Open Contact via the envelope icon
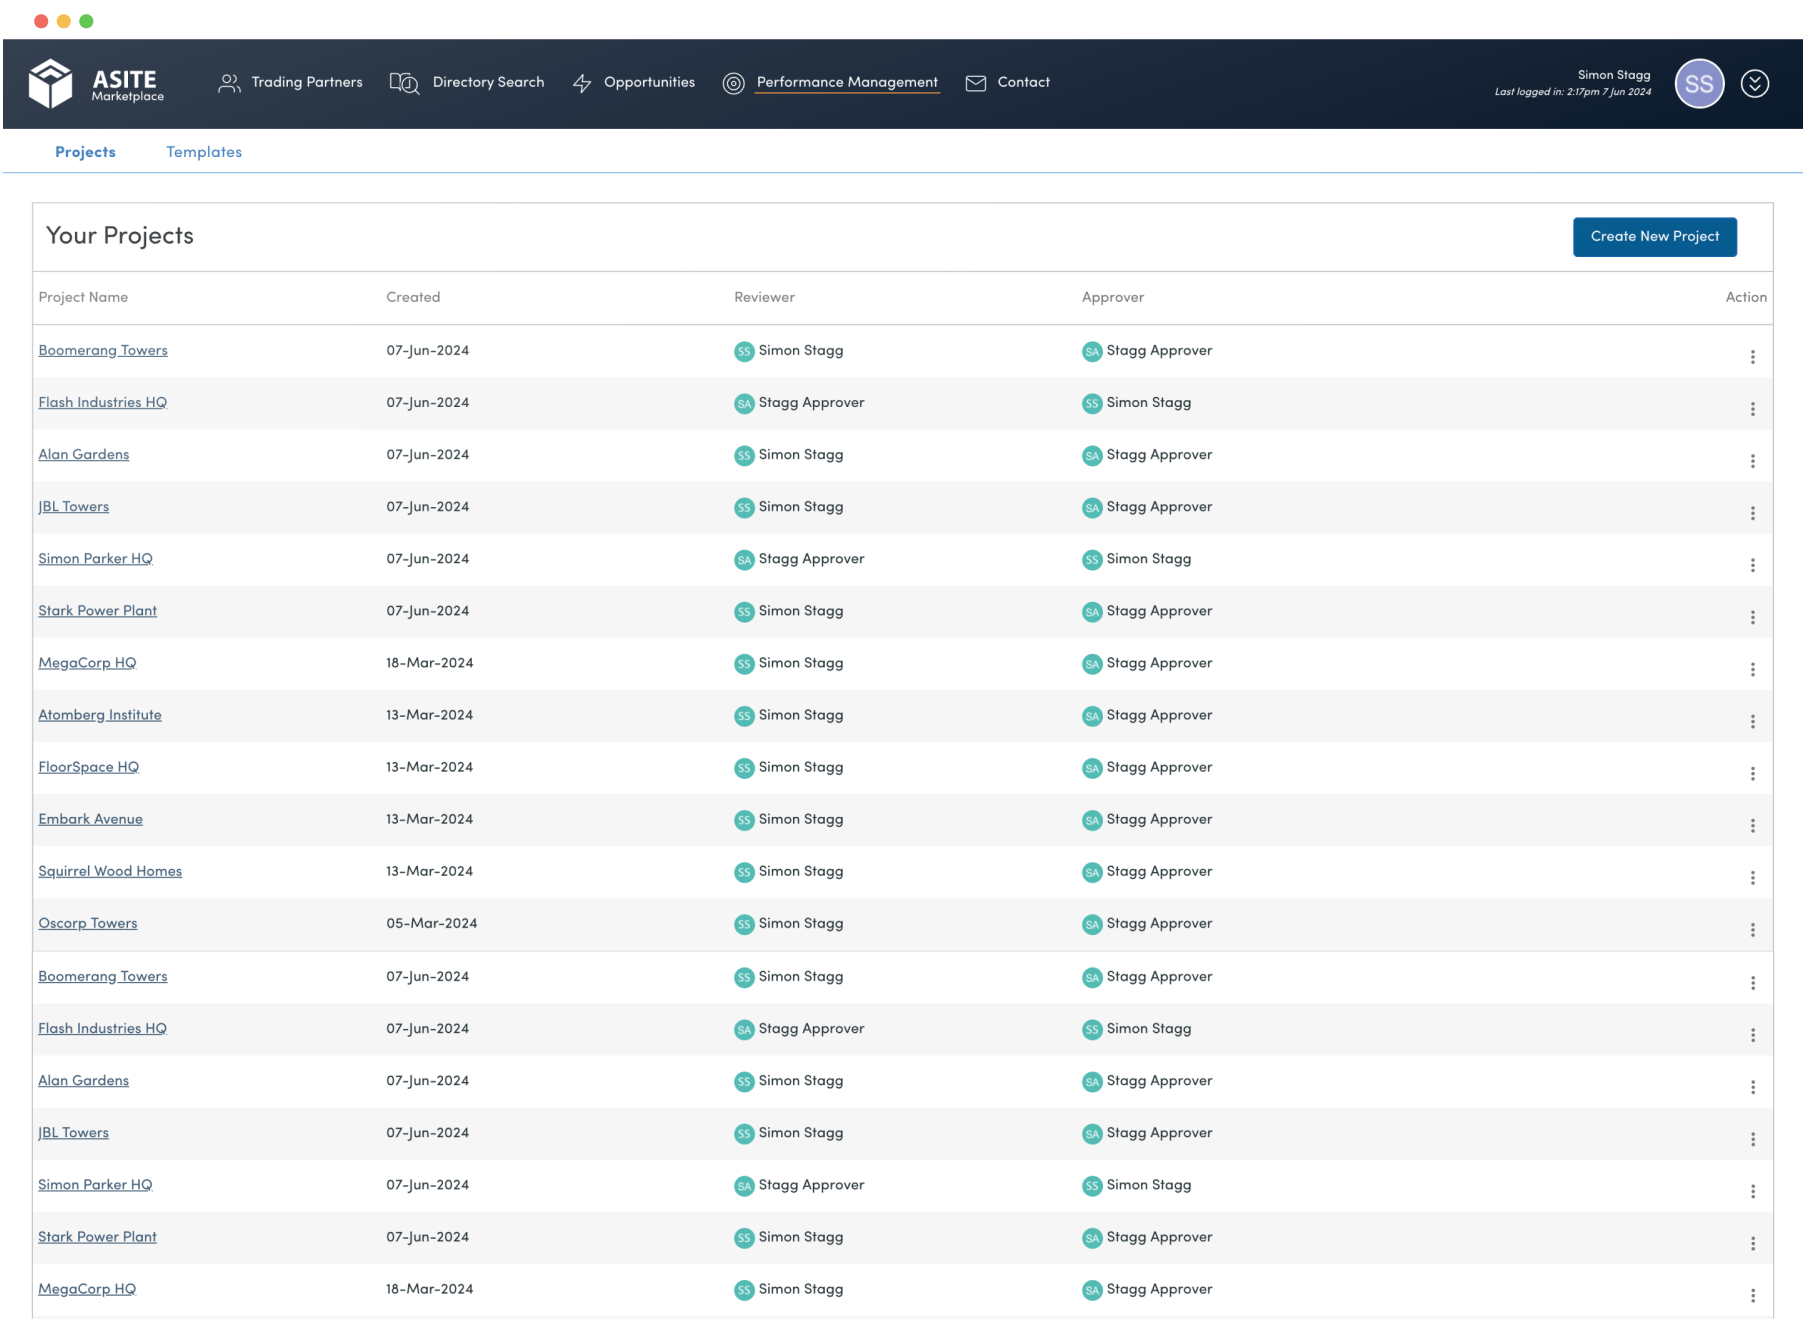The image size is (1806, 1322). coord(975,83)
